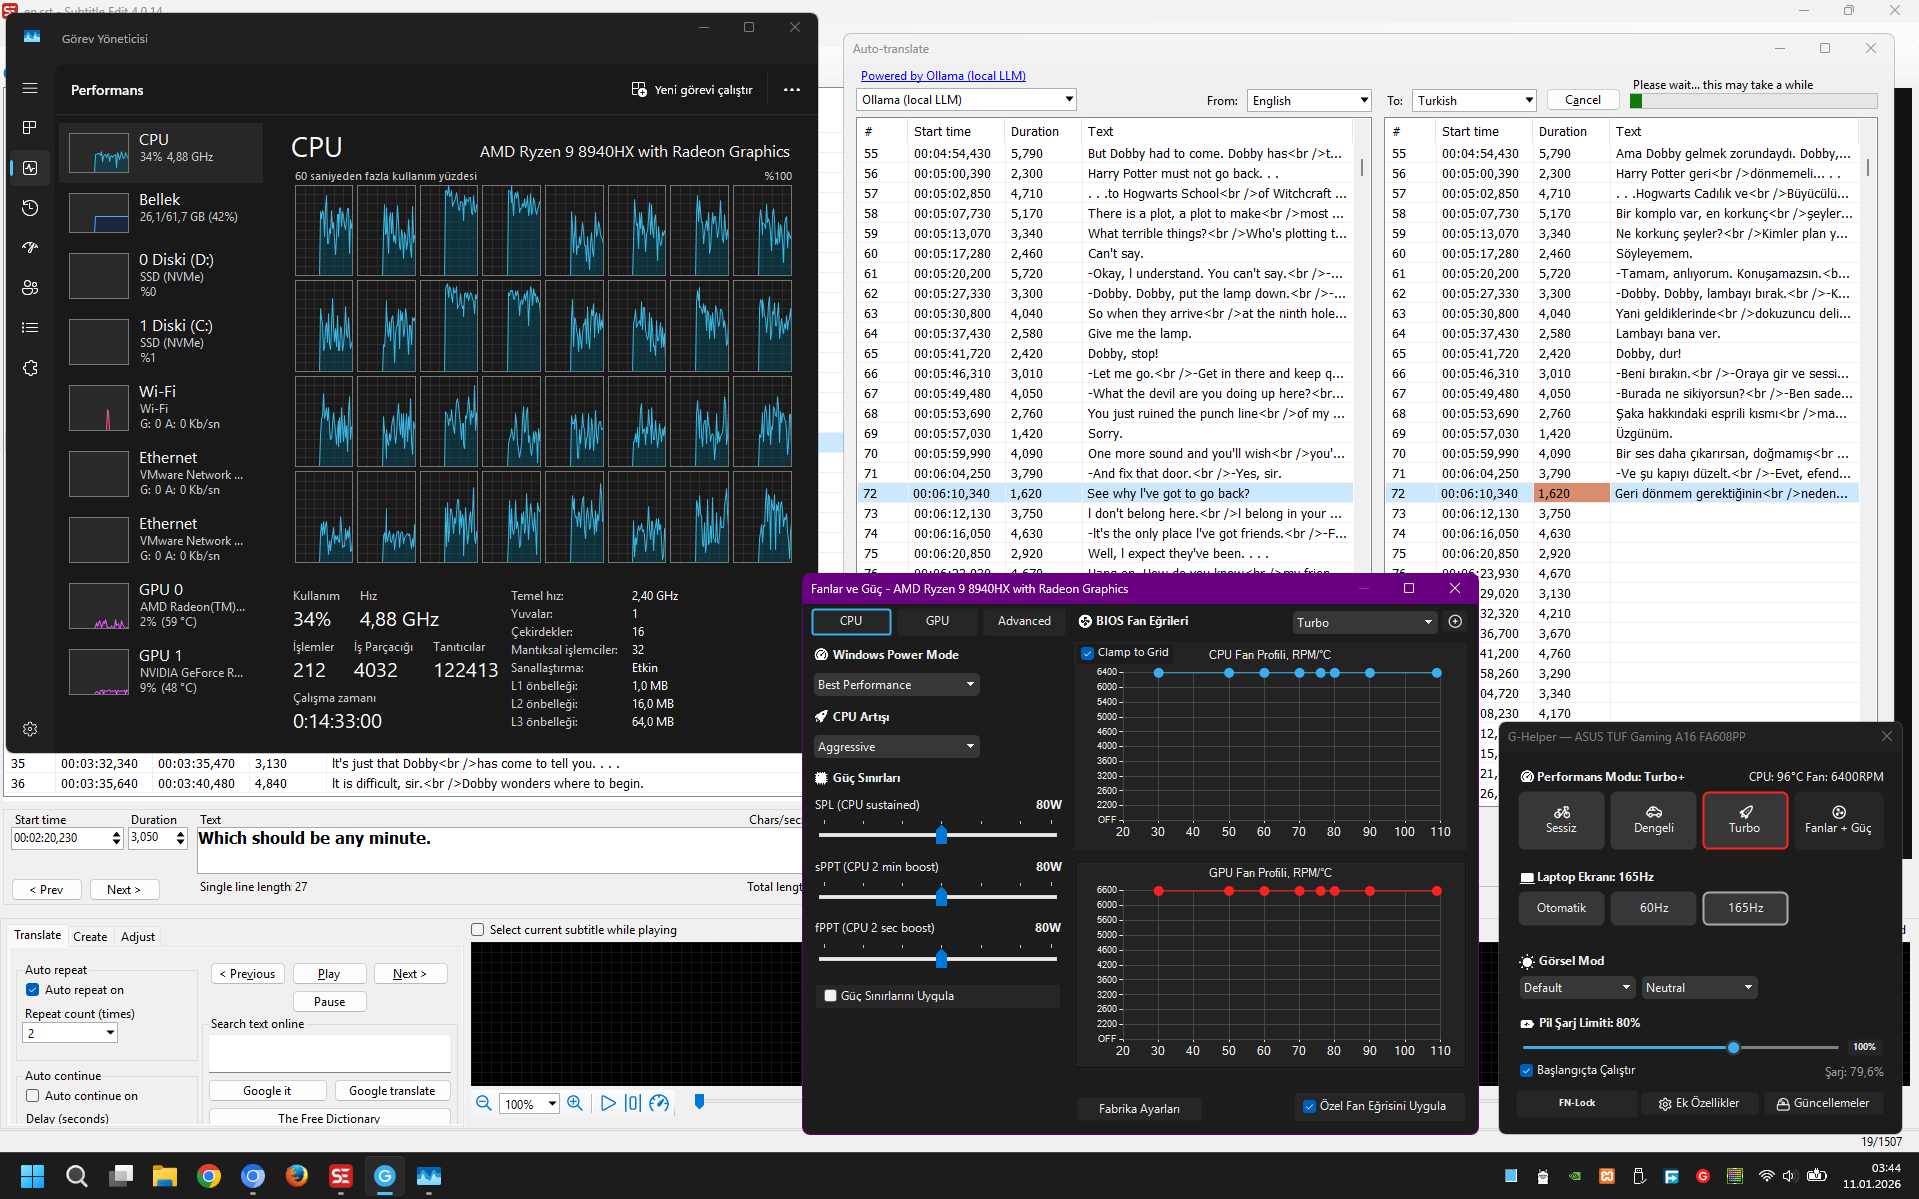Open CPU Artışı Aggressive dropdown
The image size is (1919, 1199).
(897, 747)
